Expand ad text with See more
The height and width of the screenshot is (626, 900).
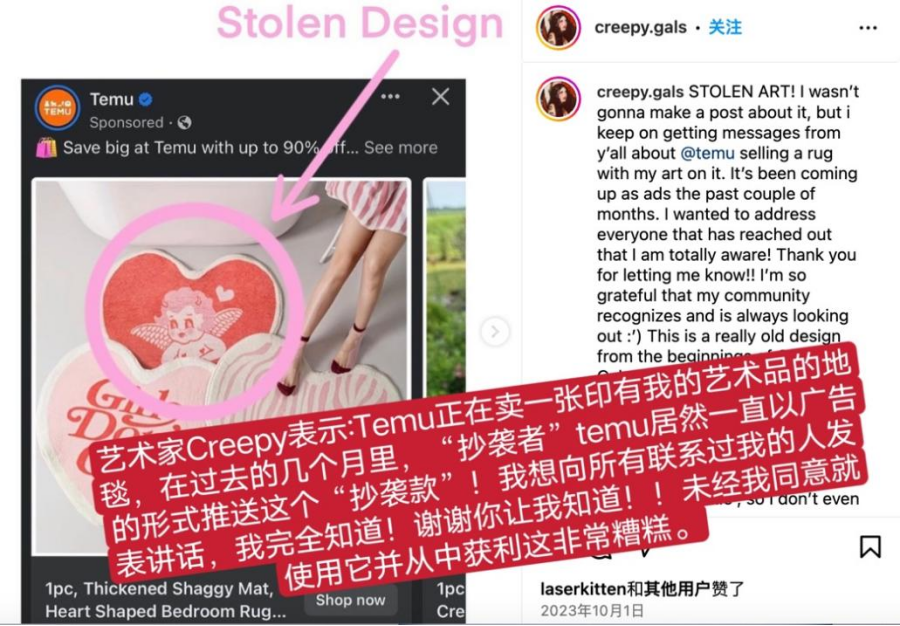(401, 147)
